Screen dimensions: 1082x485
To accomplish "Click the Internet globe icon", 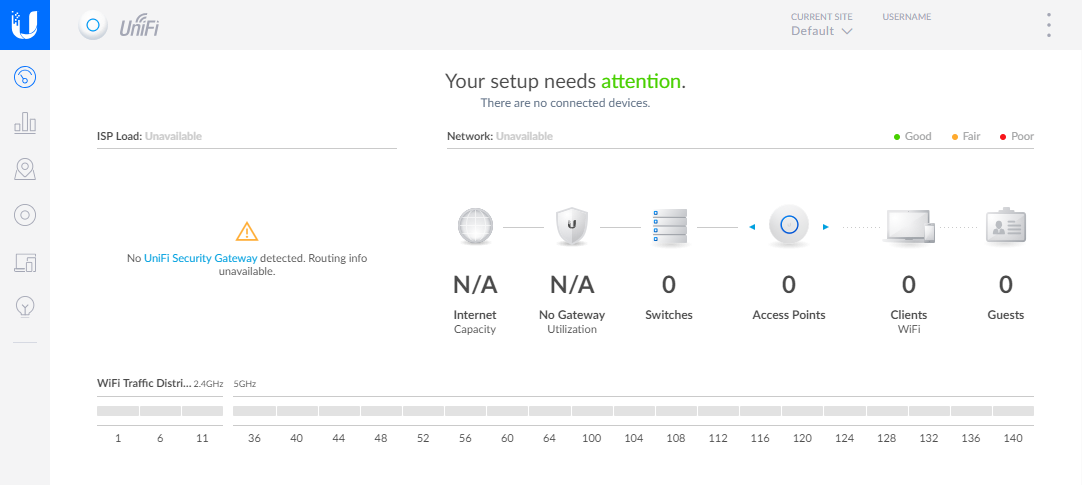I will (x=475, y=226).
